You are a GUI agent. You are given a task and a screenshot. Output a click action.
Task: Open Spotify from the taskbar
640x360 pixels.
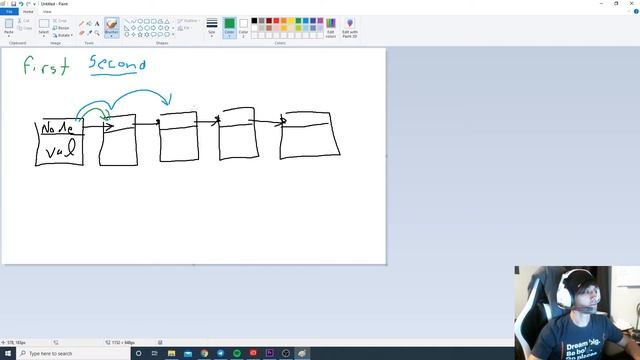237,353
